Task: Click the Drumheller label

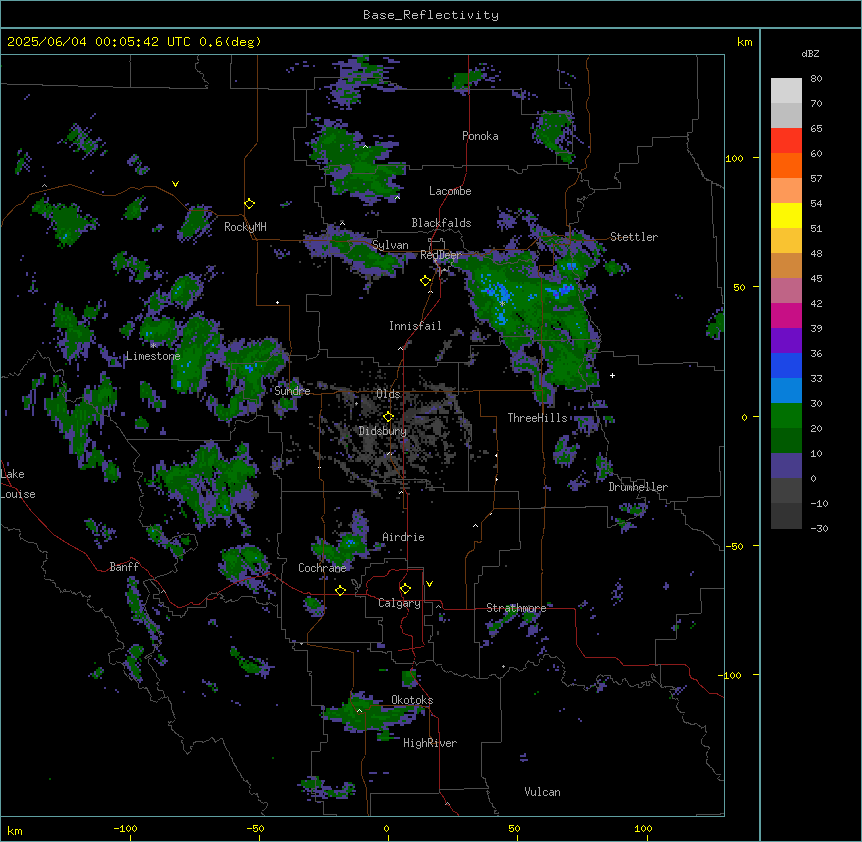Action: [638, 487]
